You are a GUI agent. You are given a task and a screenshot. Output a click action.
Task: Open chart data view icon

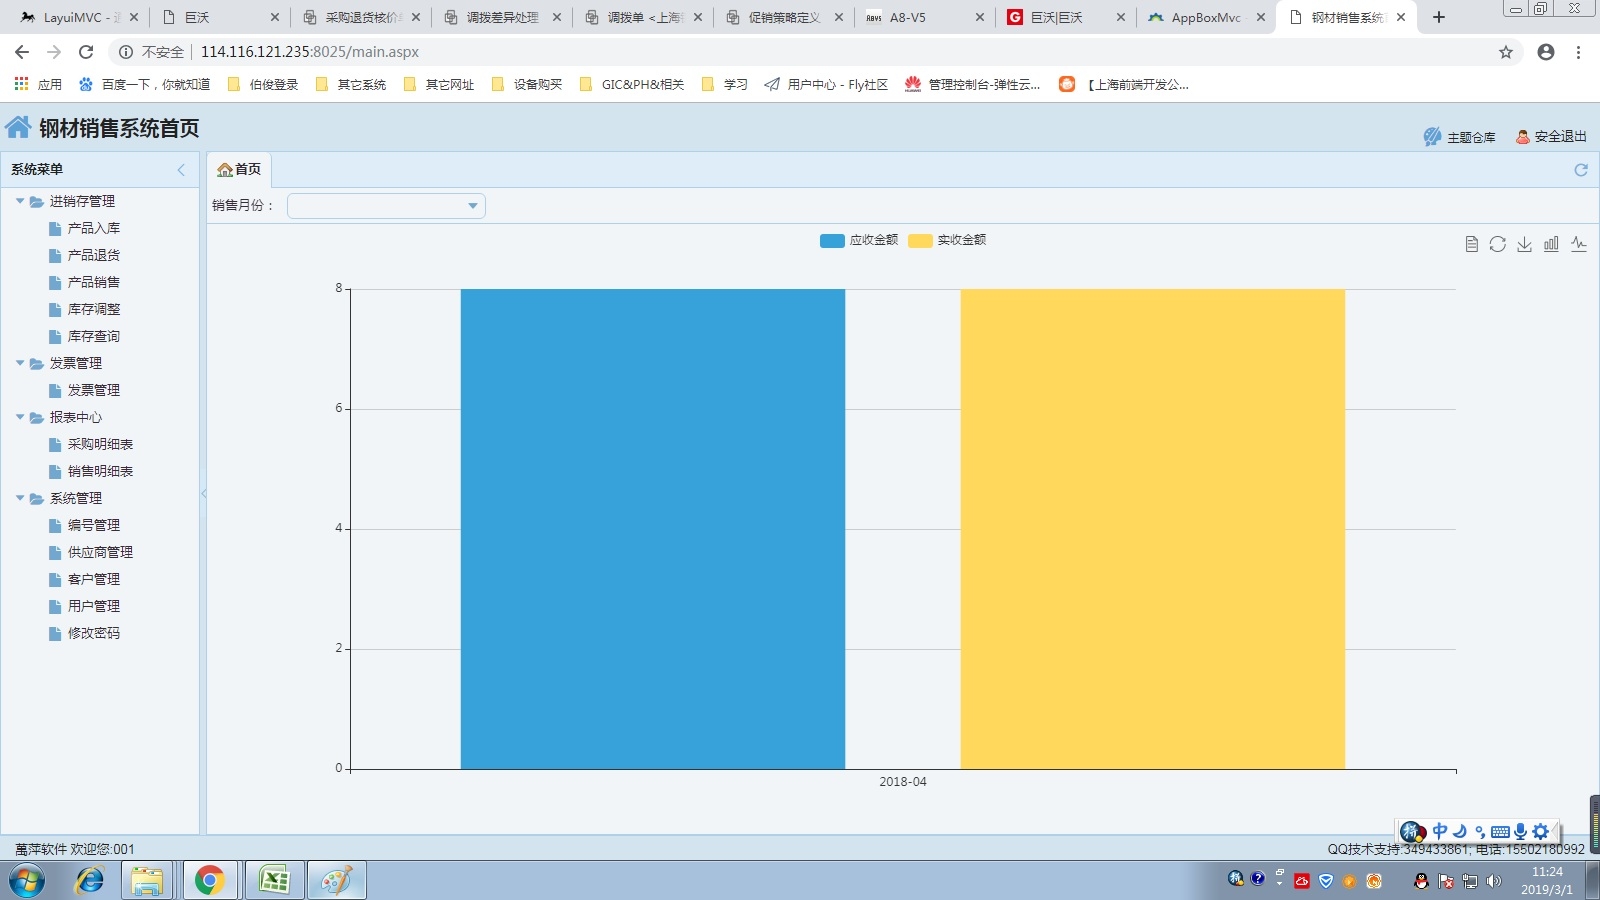click(1471, 244)
